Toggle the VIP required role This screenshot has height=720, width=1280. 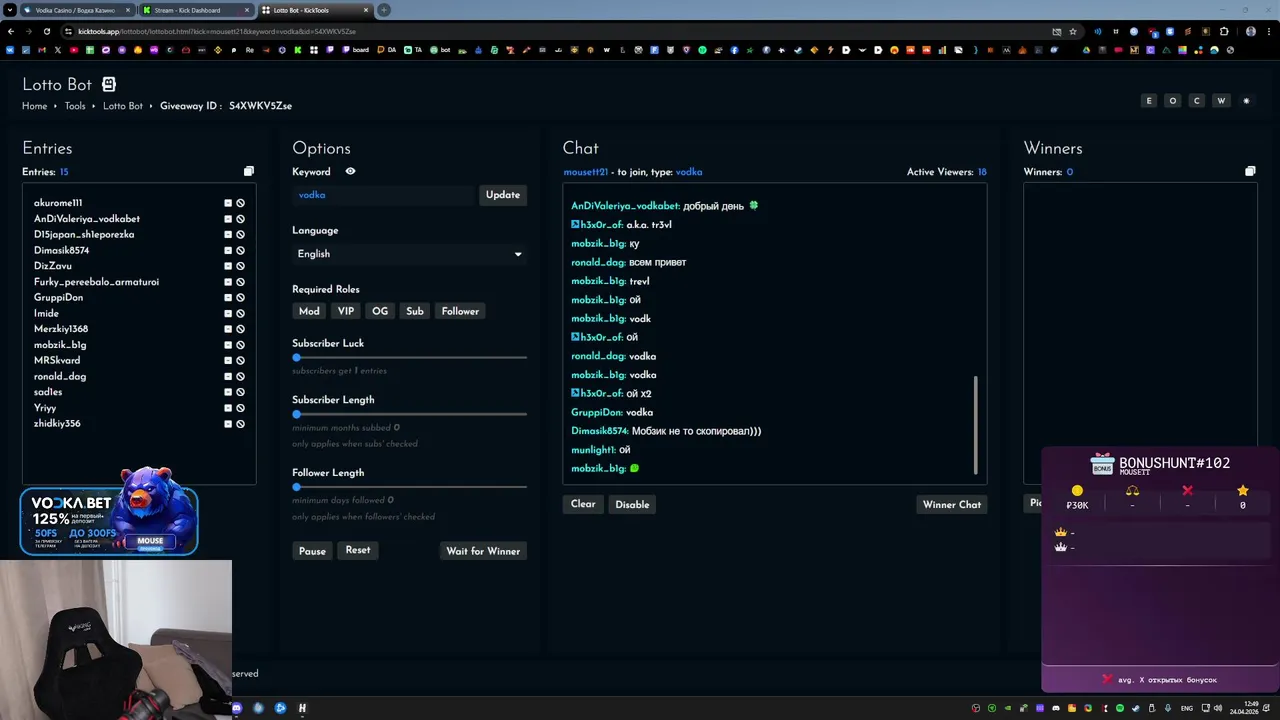(346, 311)
